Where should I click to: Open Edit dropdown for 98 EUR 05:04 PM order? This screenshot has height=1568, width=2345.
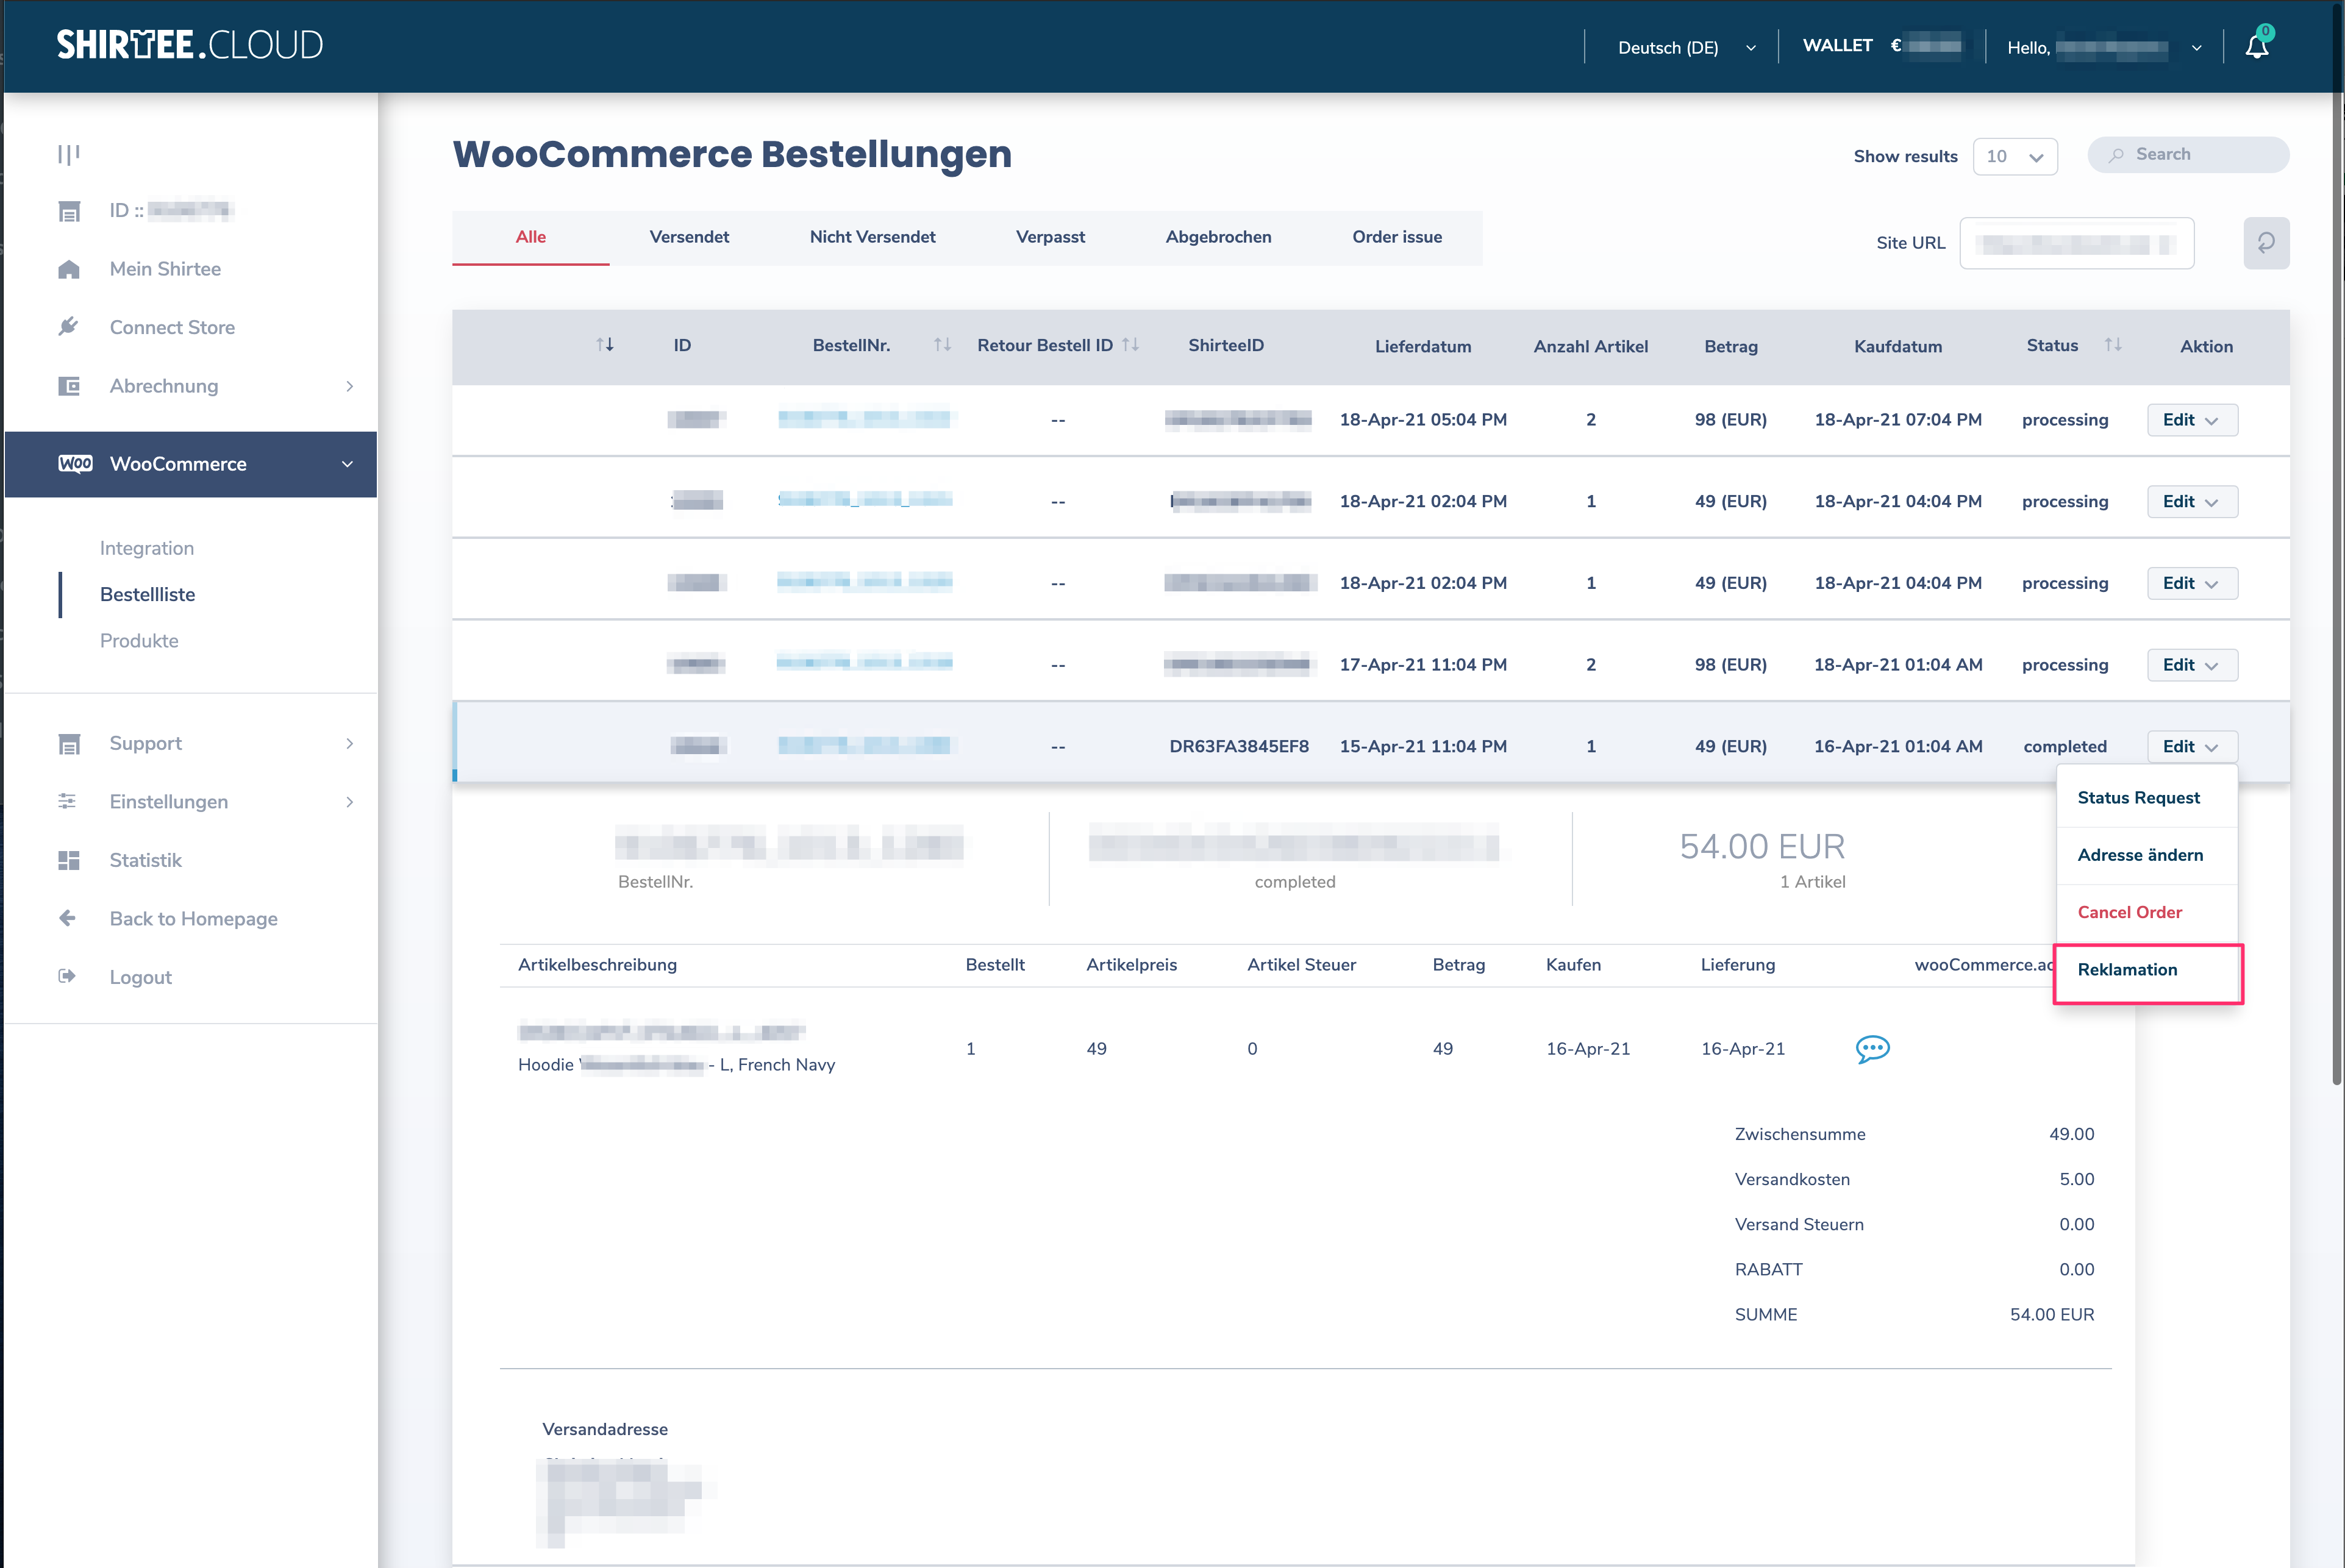(x=2191, y=420)
